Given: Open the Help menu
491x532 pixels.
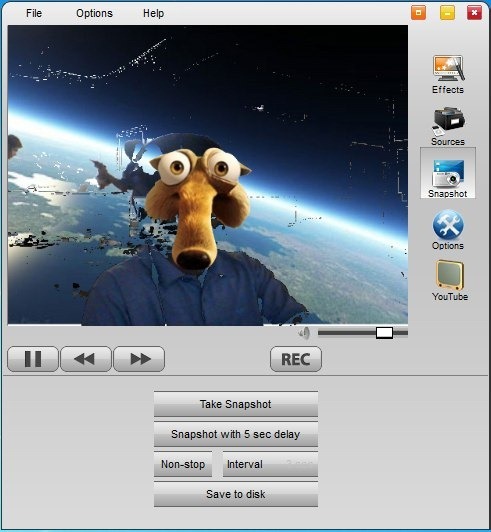Looking at the screenshot, I should (x=153, y=13).
